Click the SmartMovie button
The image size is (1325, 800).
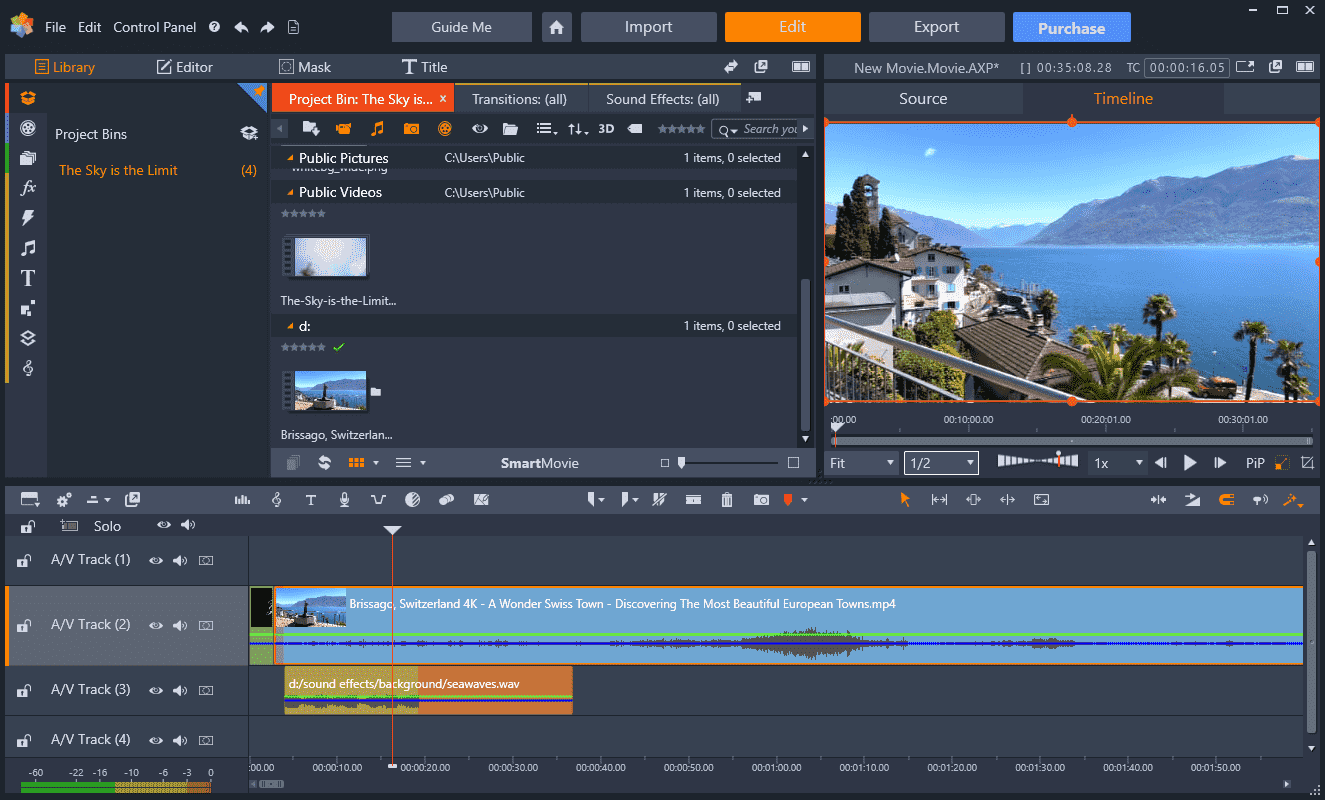click(x=539, y=463)
